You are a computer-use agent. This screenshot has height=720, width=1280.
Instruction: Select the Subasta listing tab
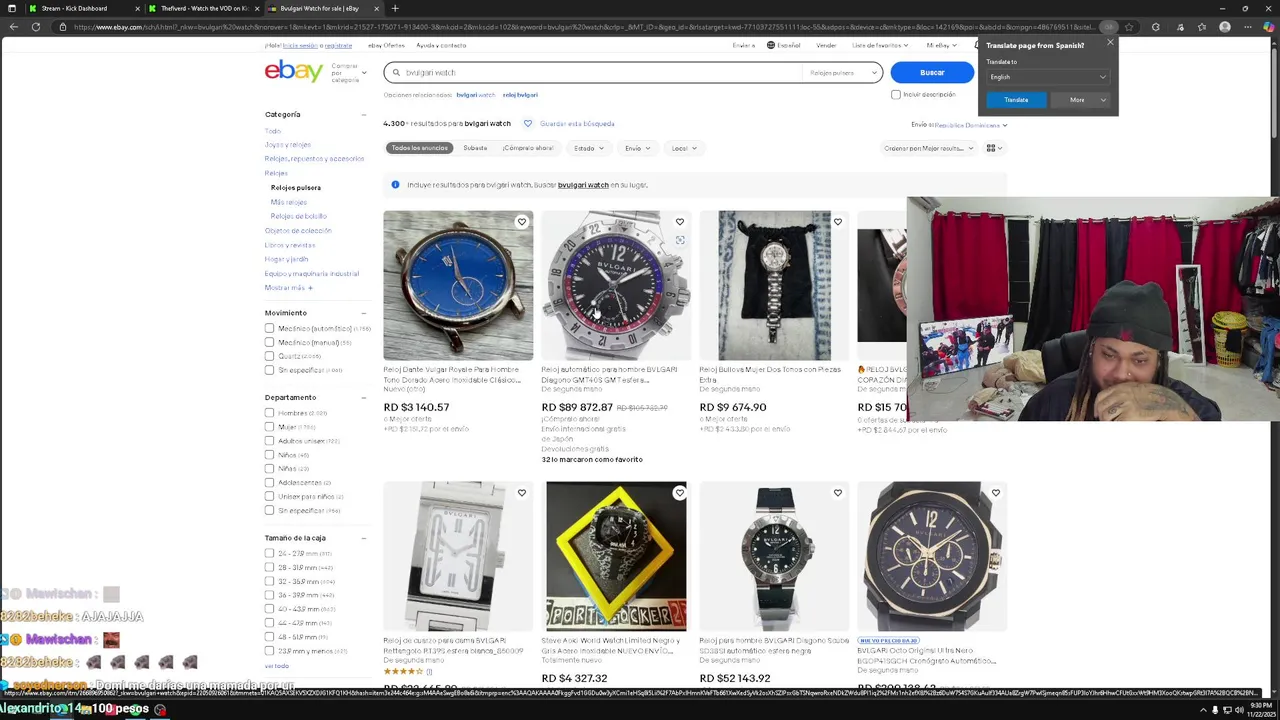click(x=475, y=148)
